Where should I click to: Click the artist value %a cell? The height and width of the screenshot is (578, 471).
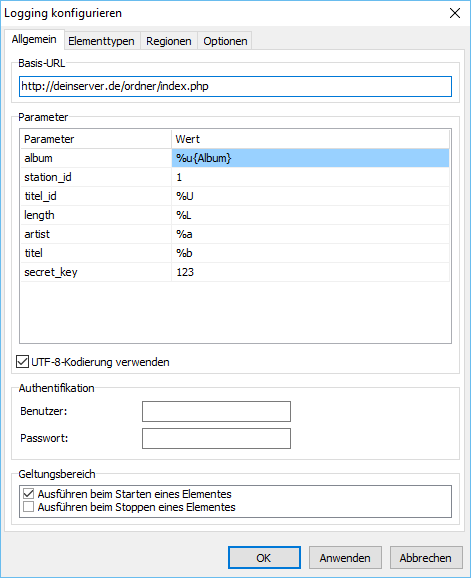click(310, 234)
